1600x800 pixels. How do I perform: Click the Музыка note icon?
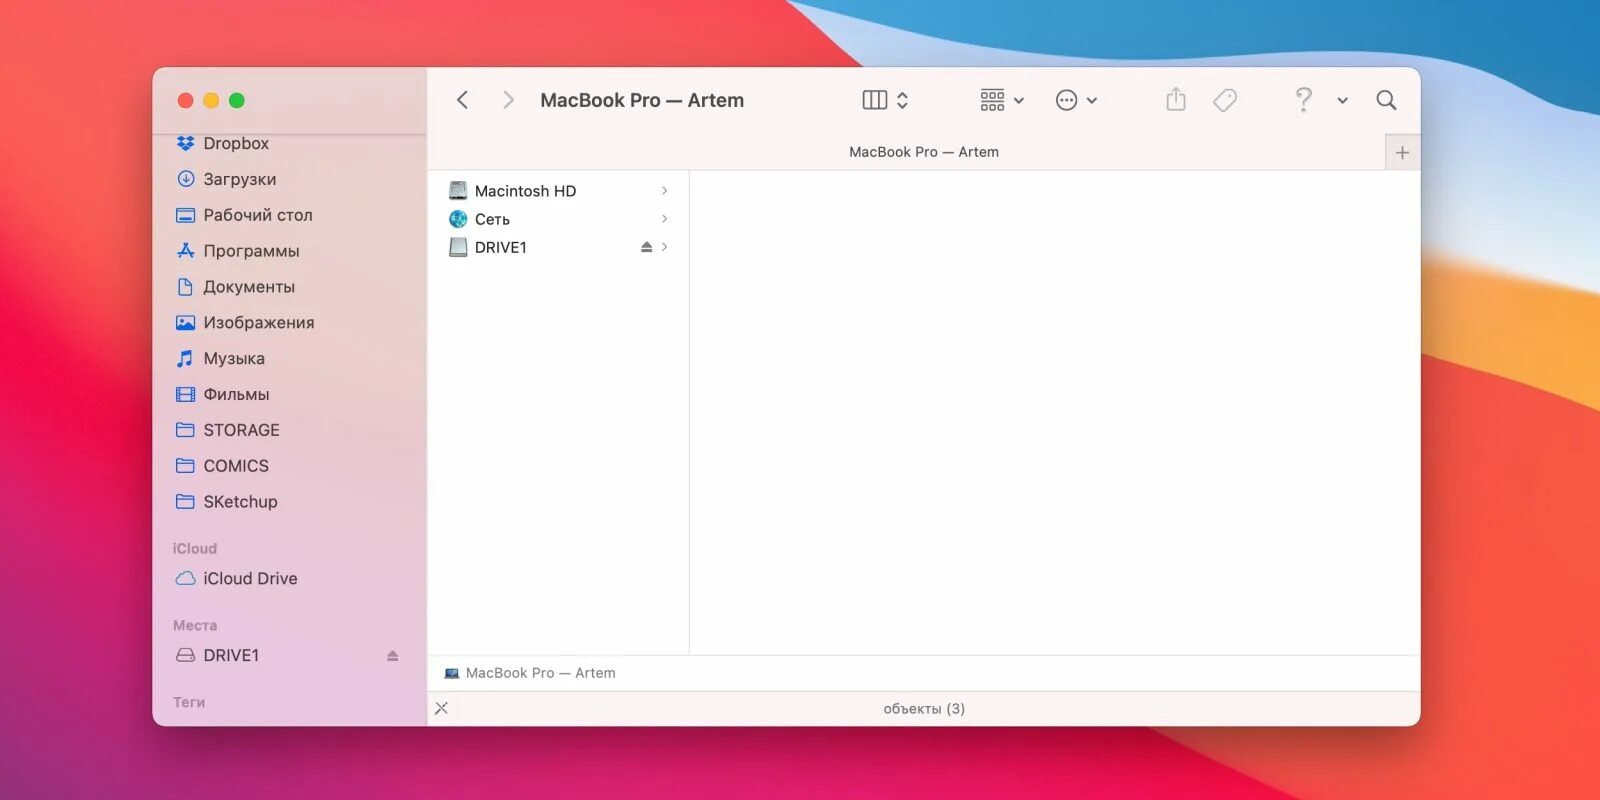(x=185, y=359)
